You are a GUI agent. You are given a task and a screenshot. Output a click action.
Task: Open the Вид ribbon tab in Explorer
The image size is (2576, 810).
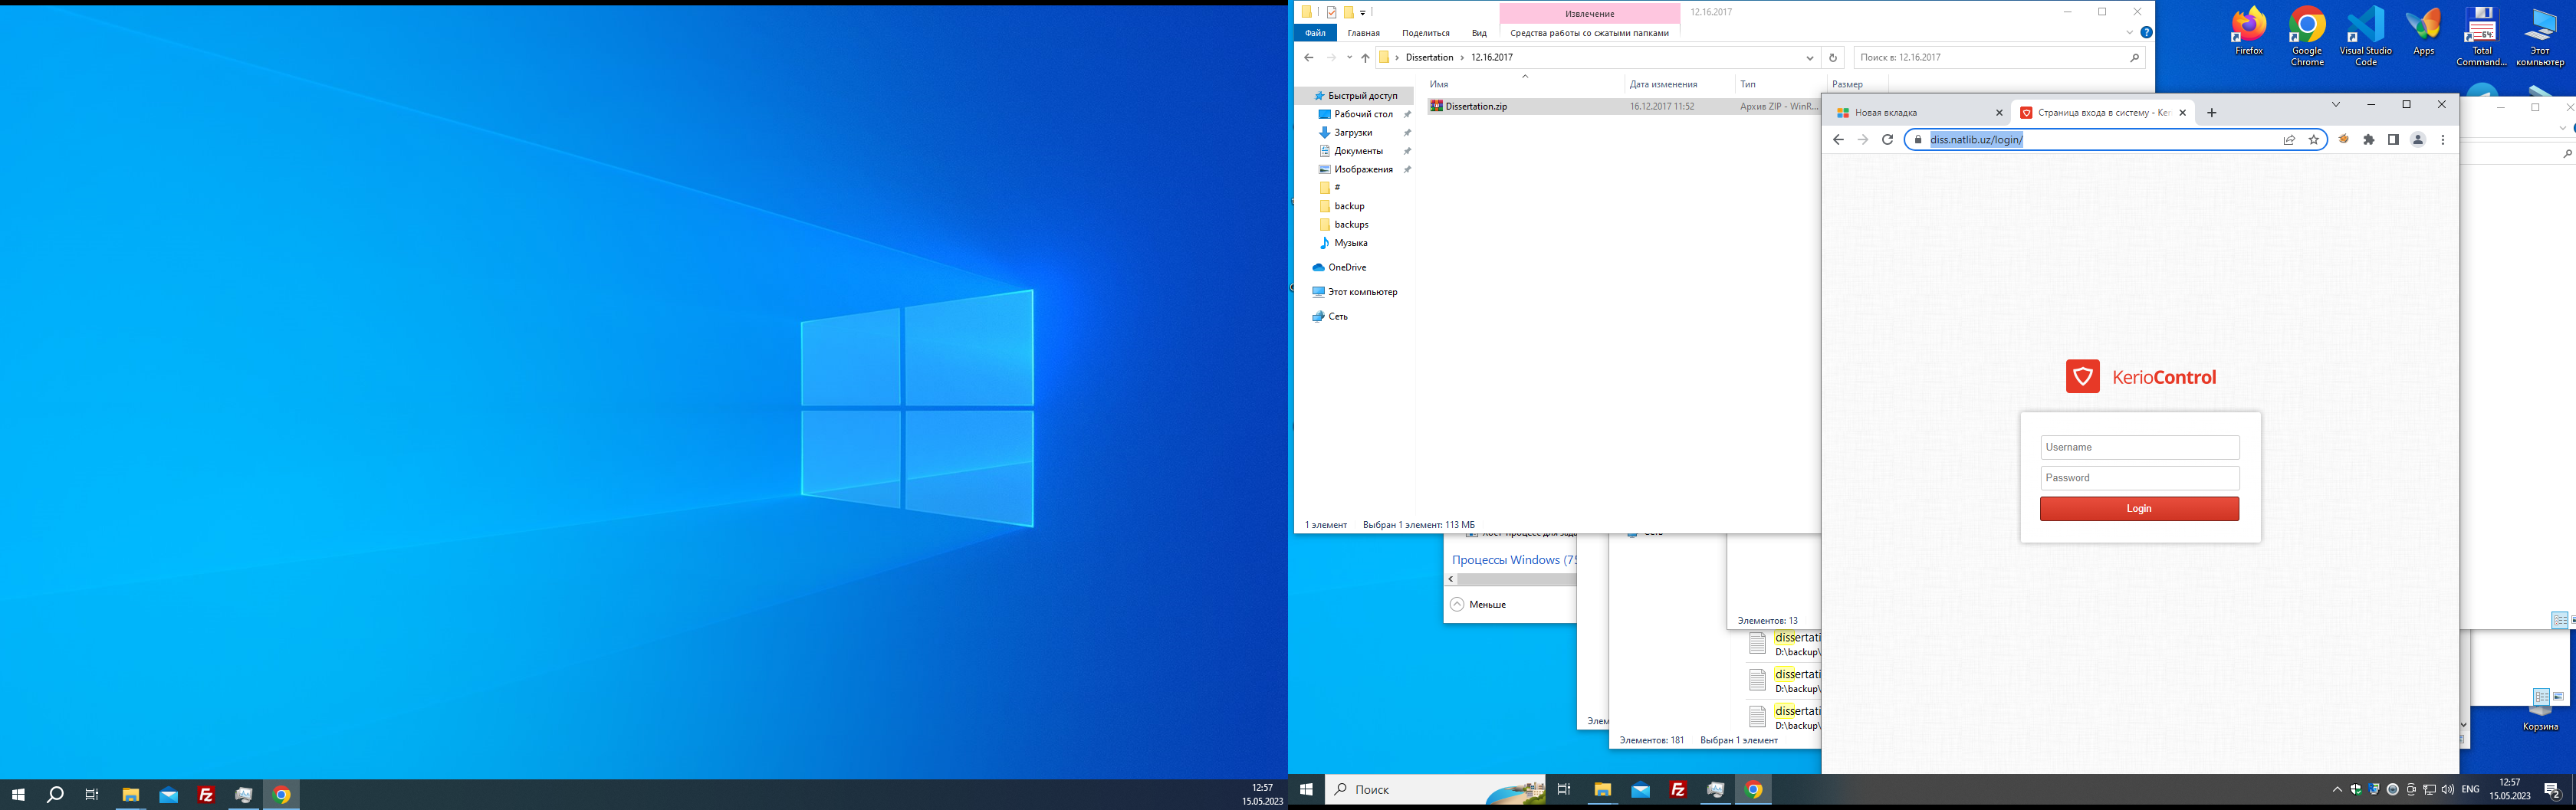click(1479, 33)
